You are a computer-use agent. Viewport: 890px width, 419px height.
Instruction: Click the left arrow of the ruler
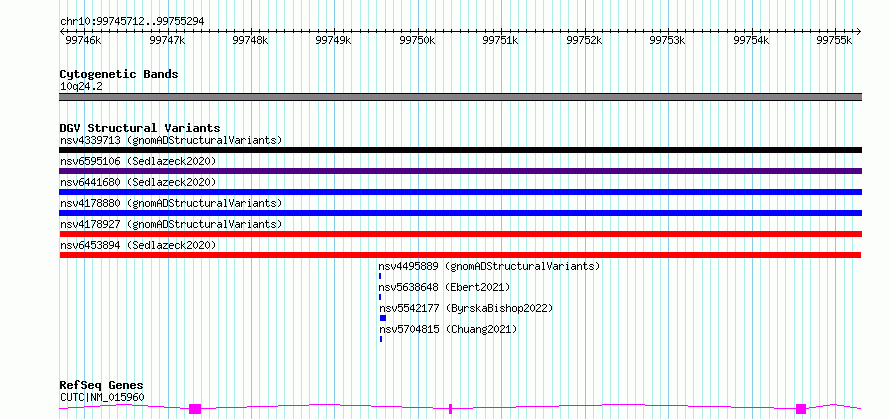pyautogui.click(x=62, y=31)
